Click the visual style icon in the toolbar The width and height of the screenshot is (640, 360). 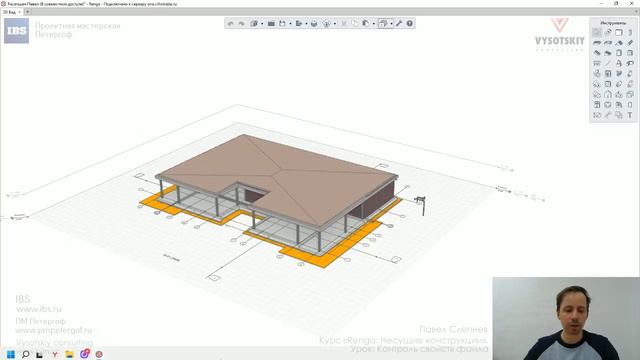point(327,24)
